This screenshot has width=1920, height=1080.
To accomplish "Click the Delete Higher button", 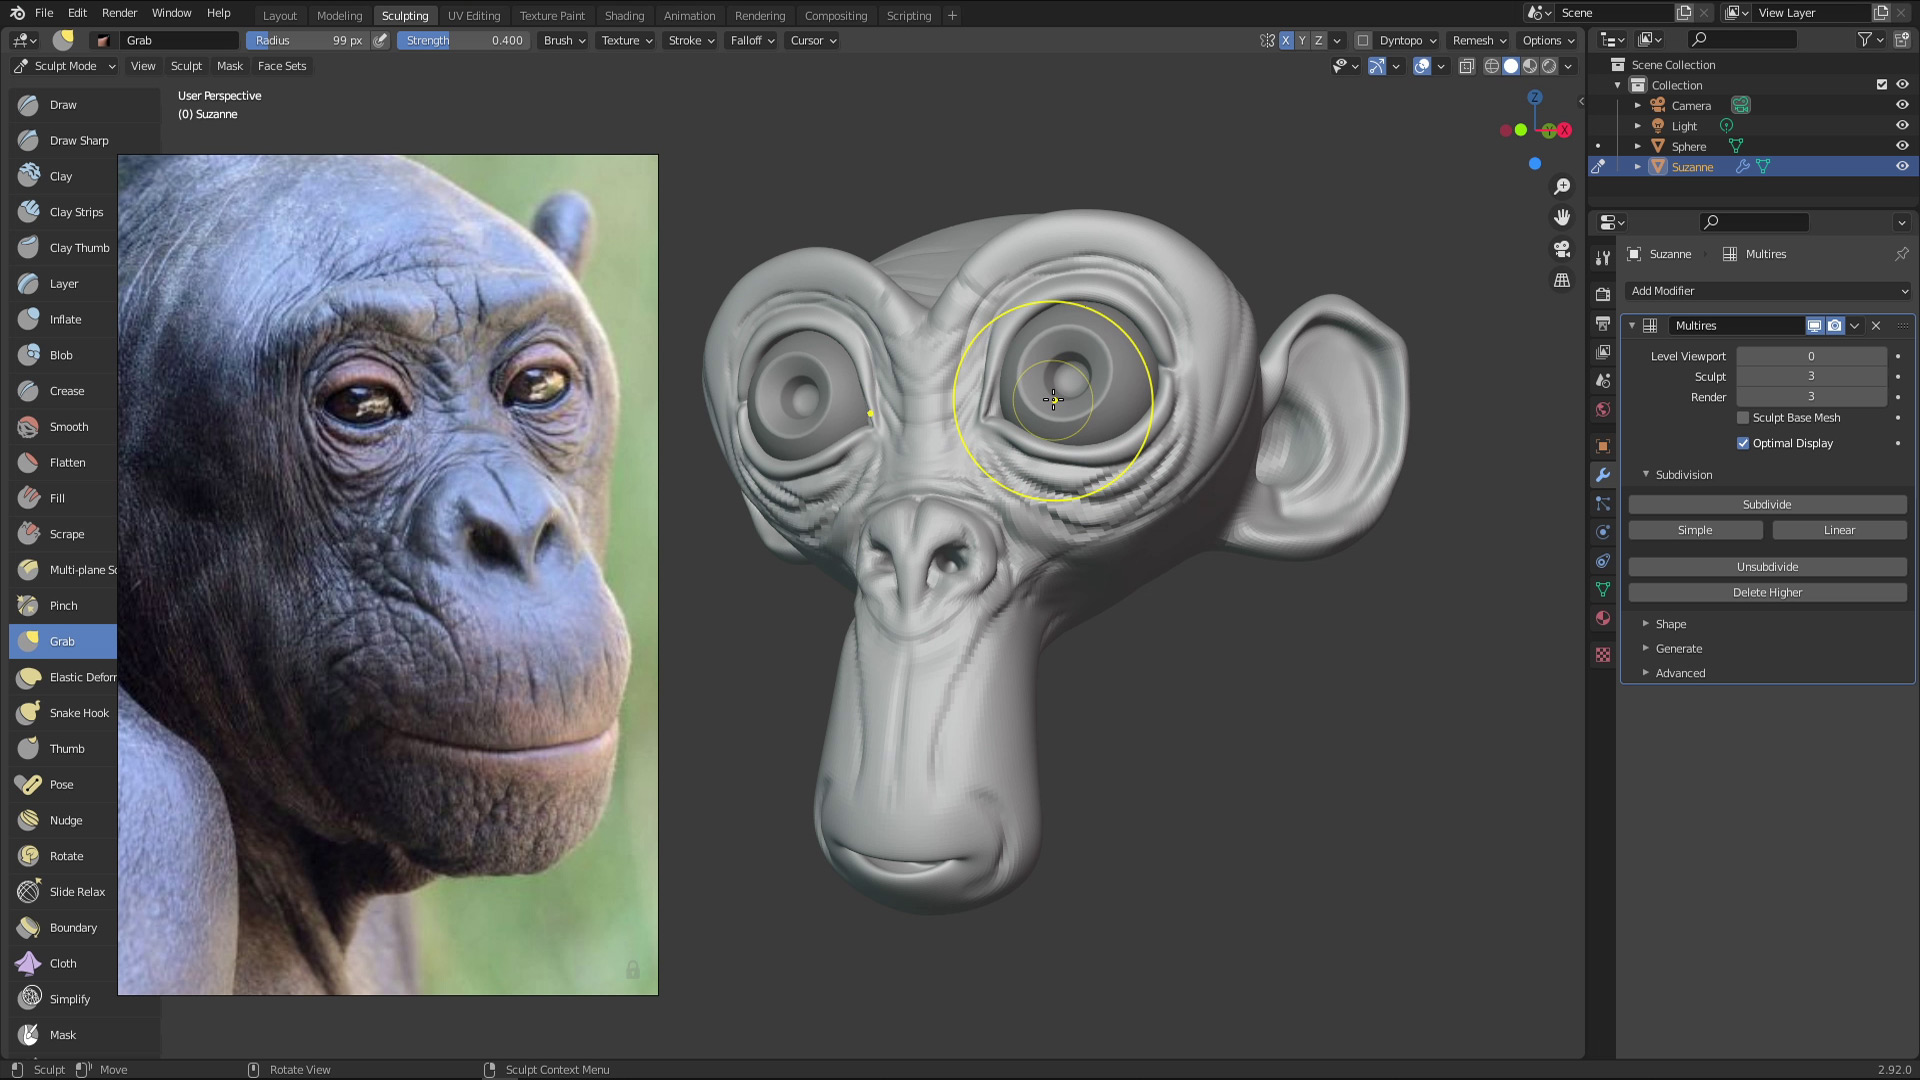I will tap(1766, 592).
